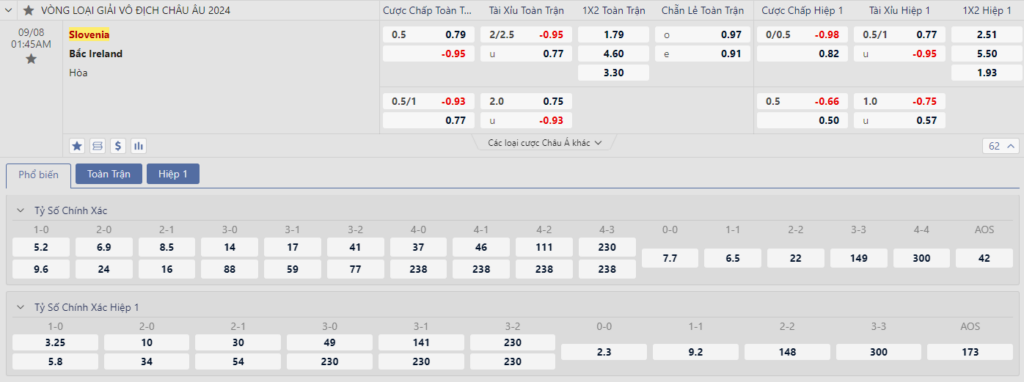Select the AOS odds 42
Image resolution: width=1024 pixels, height=382 pixels.
[984, 259]
